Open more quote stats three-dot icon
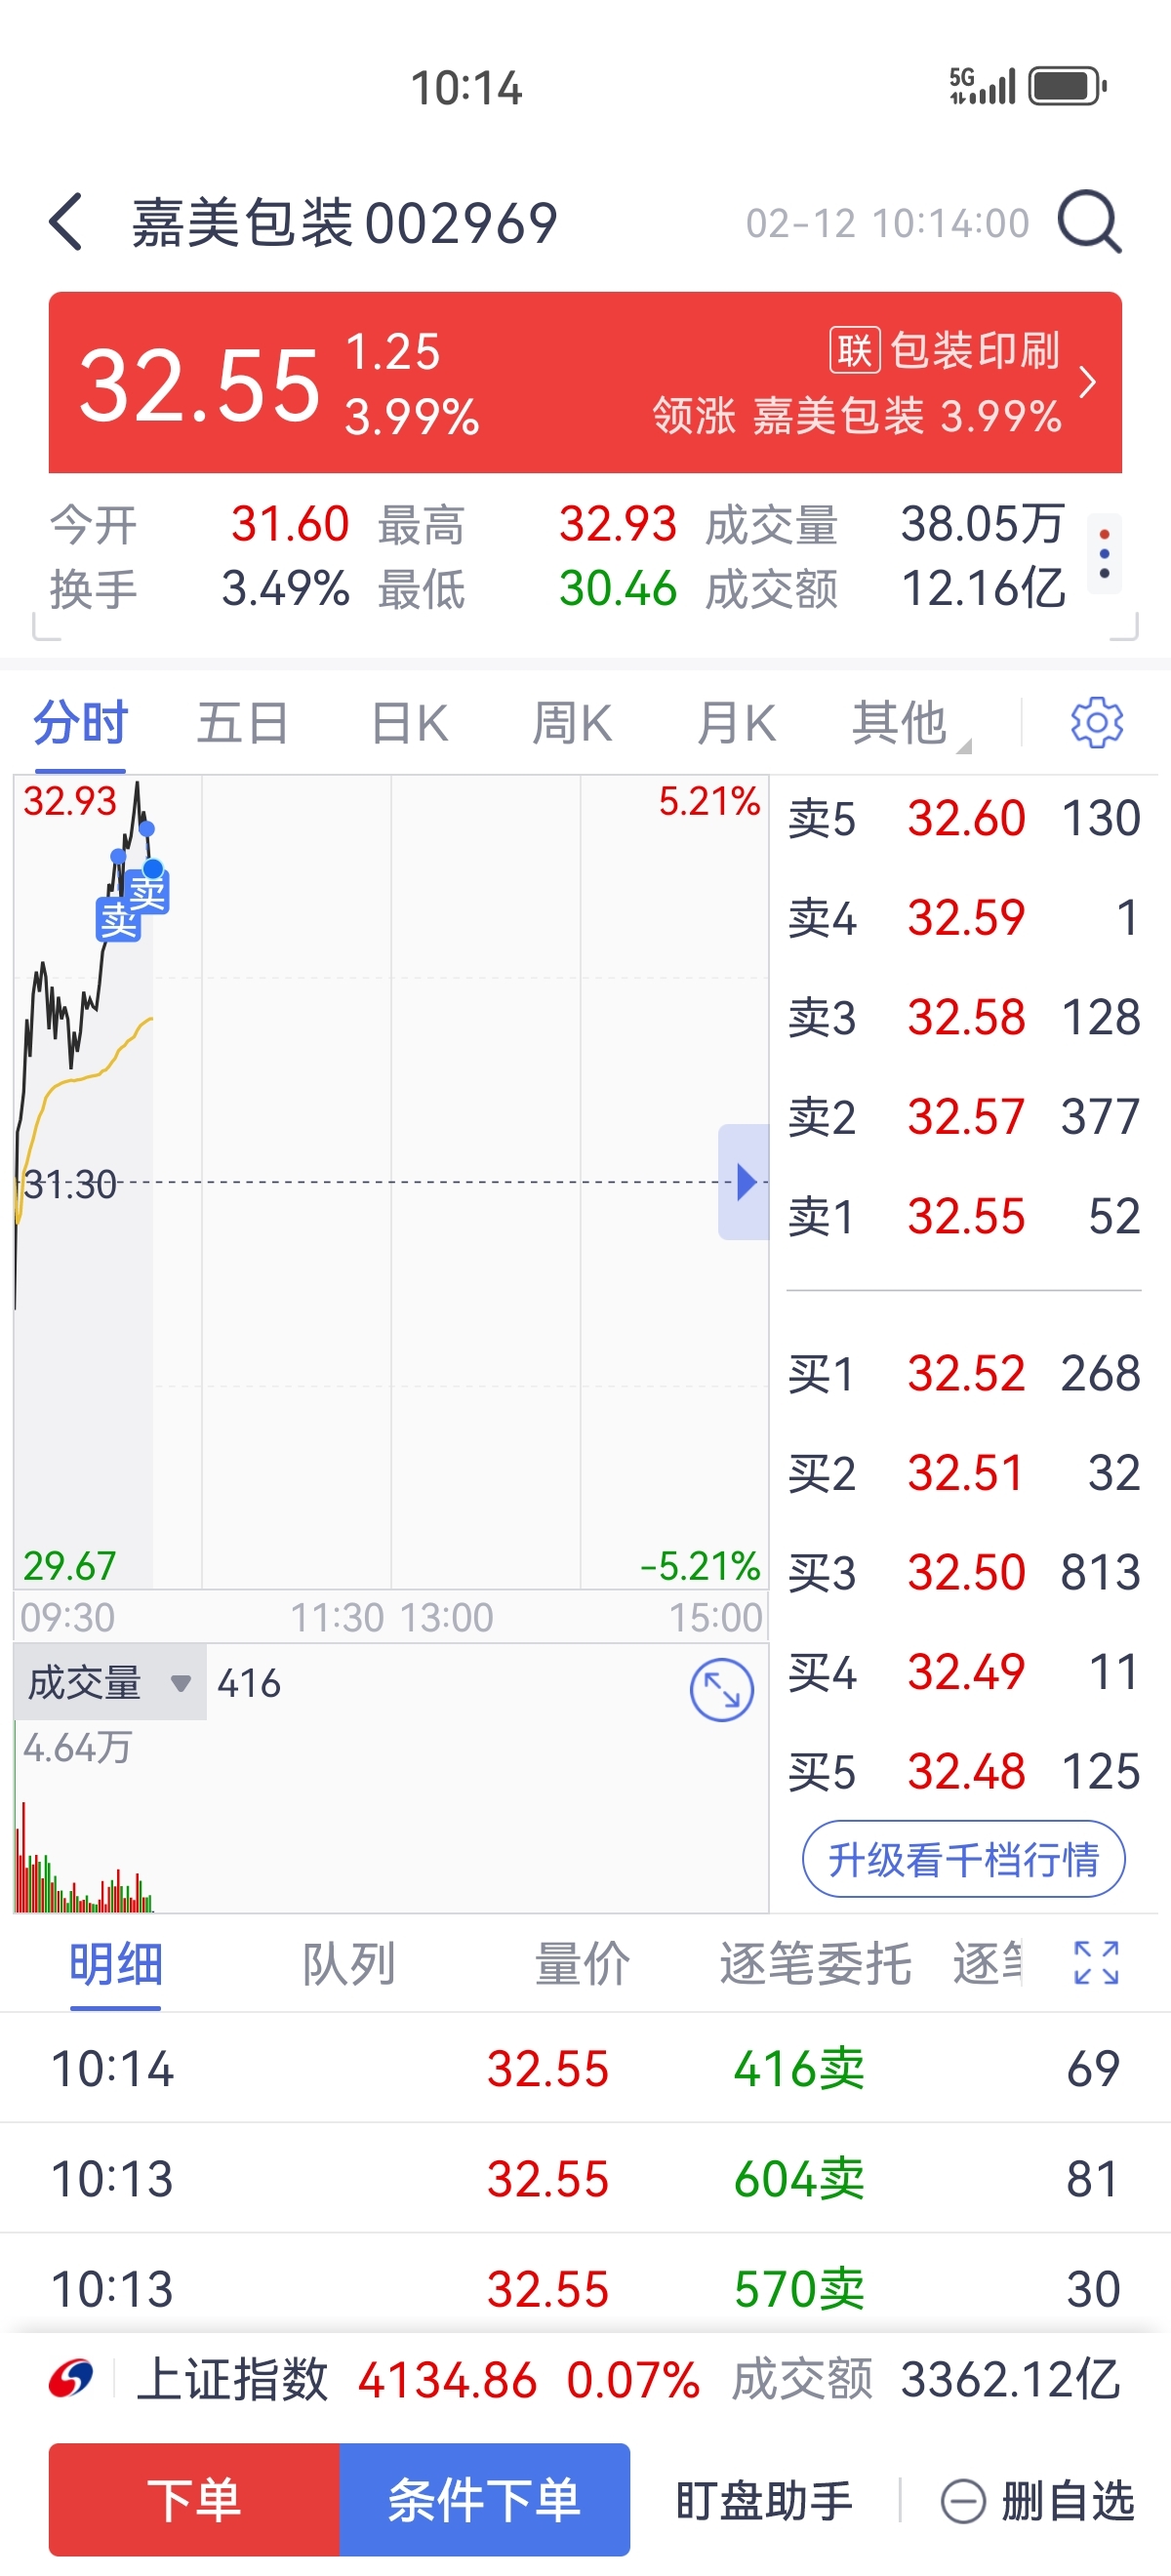This screenshot has width=1171, height=2576. [x=1103, y=554]
